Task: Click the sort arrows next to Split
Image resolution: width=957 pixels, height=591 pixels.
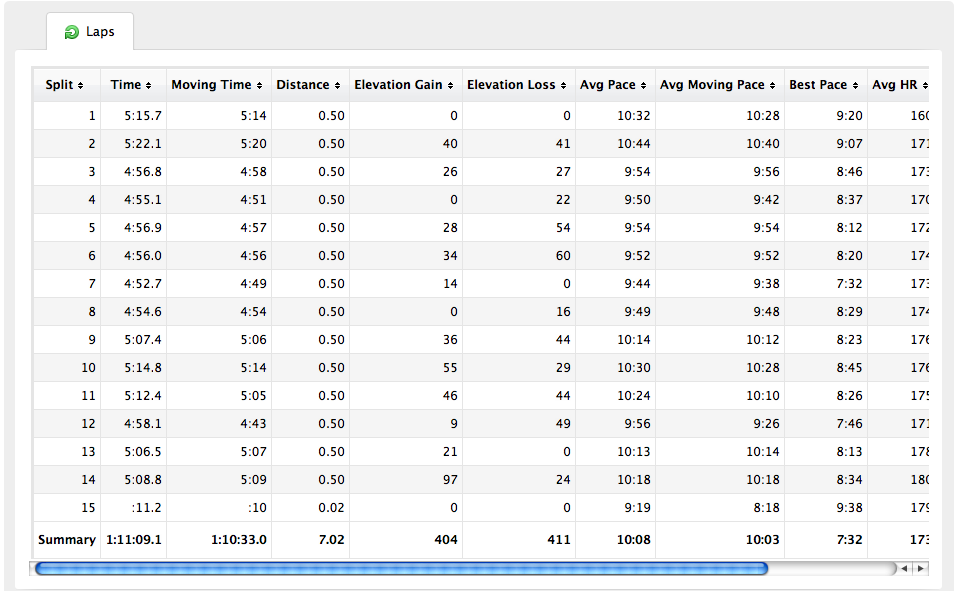Action: (81, 85)
